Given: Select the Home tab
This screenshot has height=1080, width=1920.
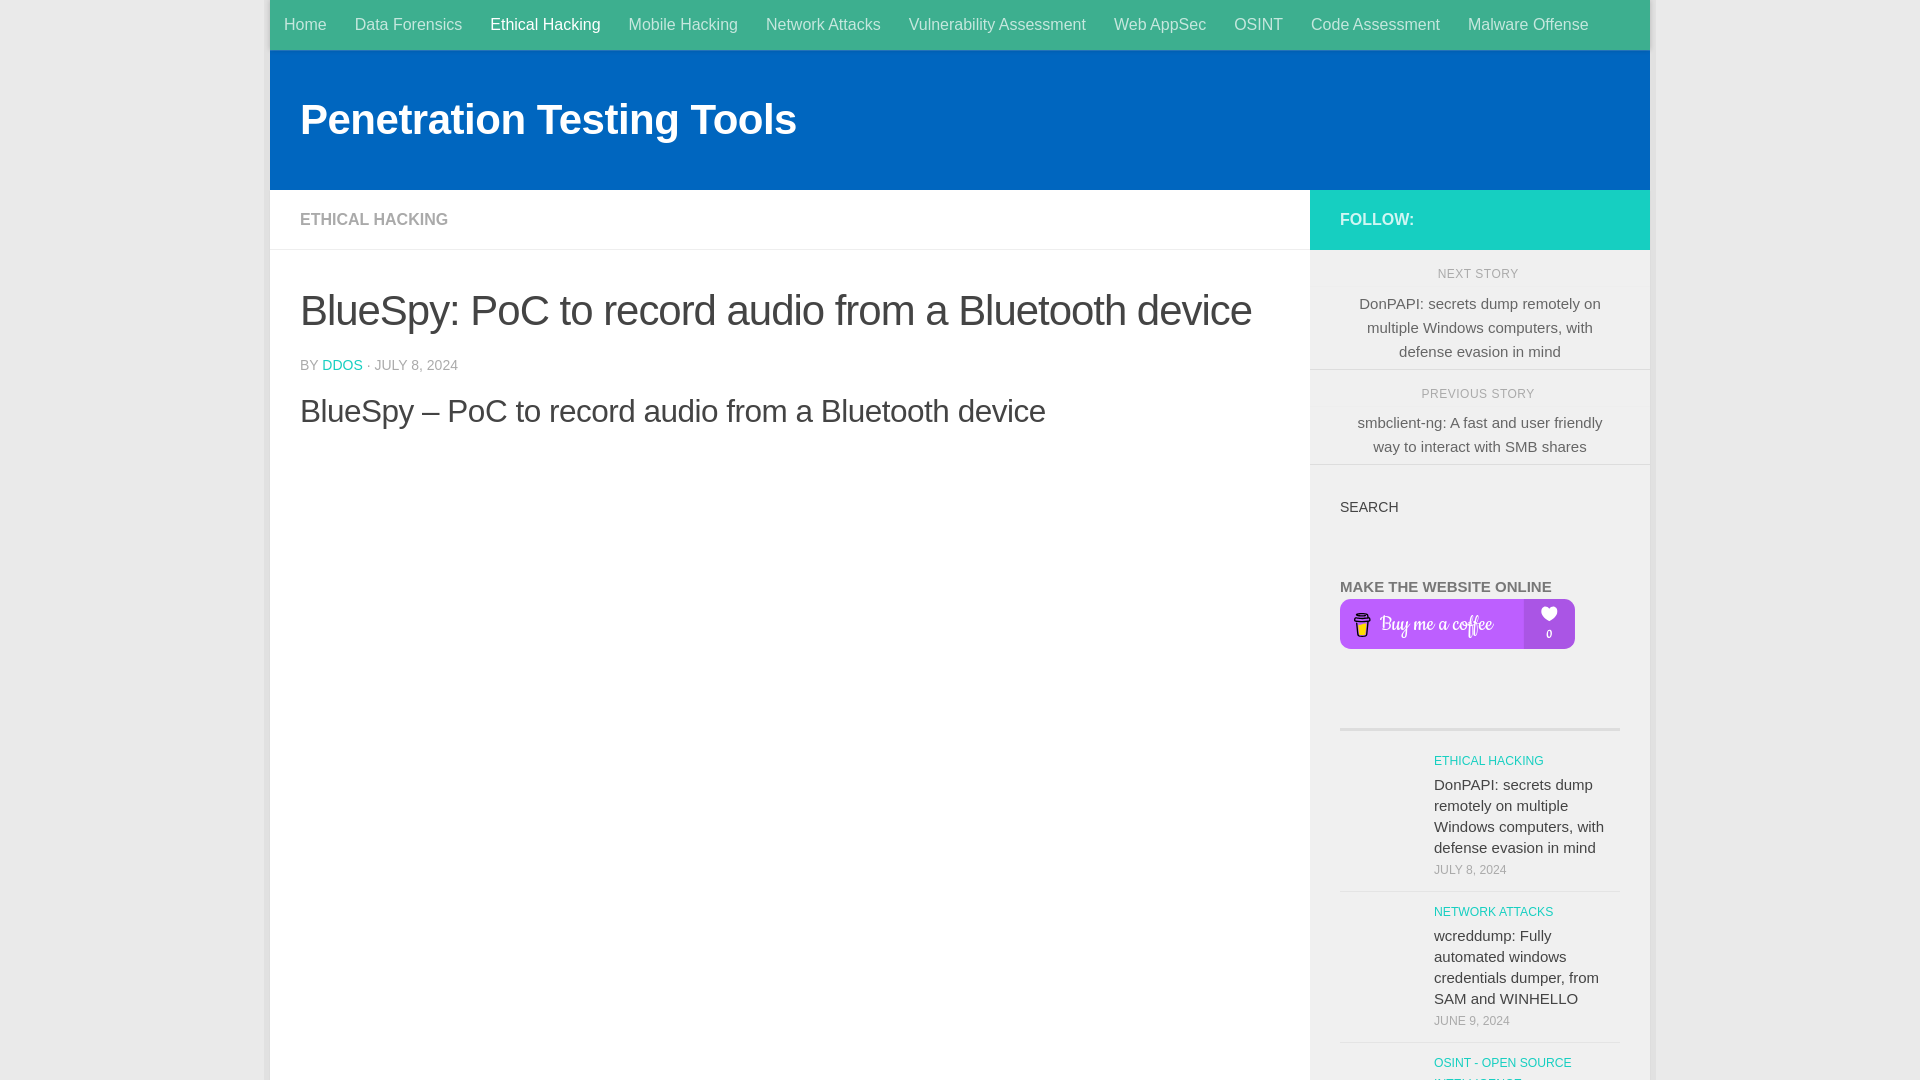Looking at the screenshot, I should [305, 24].
